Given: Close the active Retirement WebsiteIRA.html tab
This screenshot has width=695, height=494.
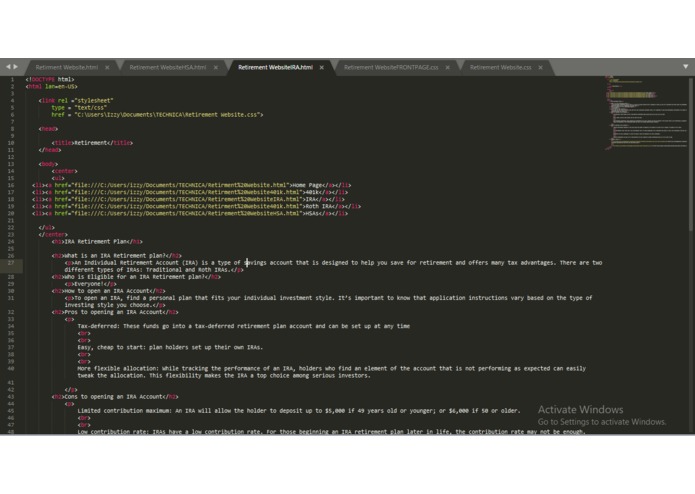Looking at the screenshot, I should pos(321,68).
